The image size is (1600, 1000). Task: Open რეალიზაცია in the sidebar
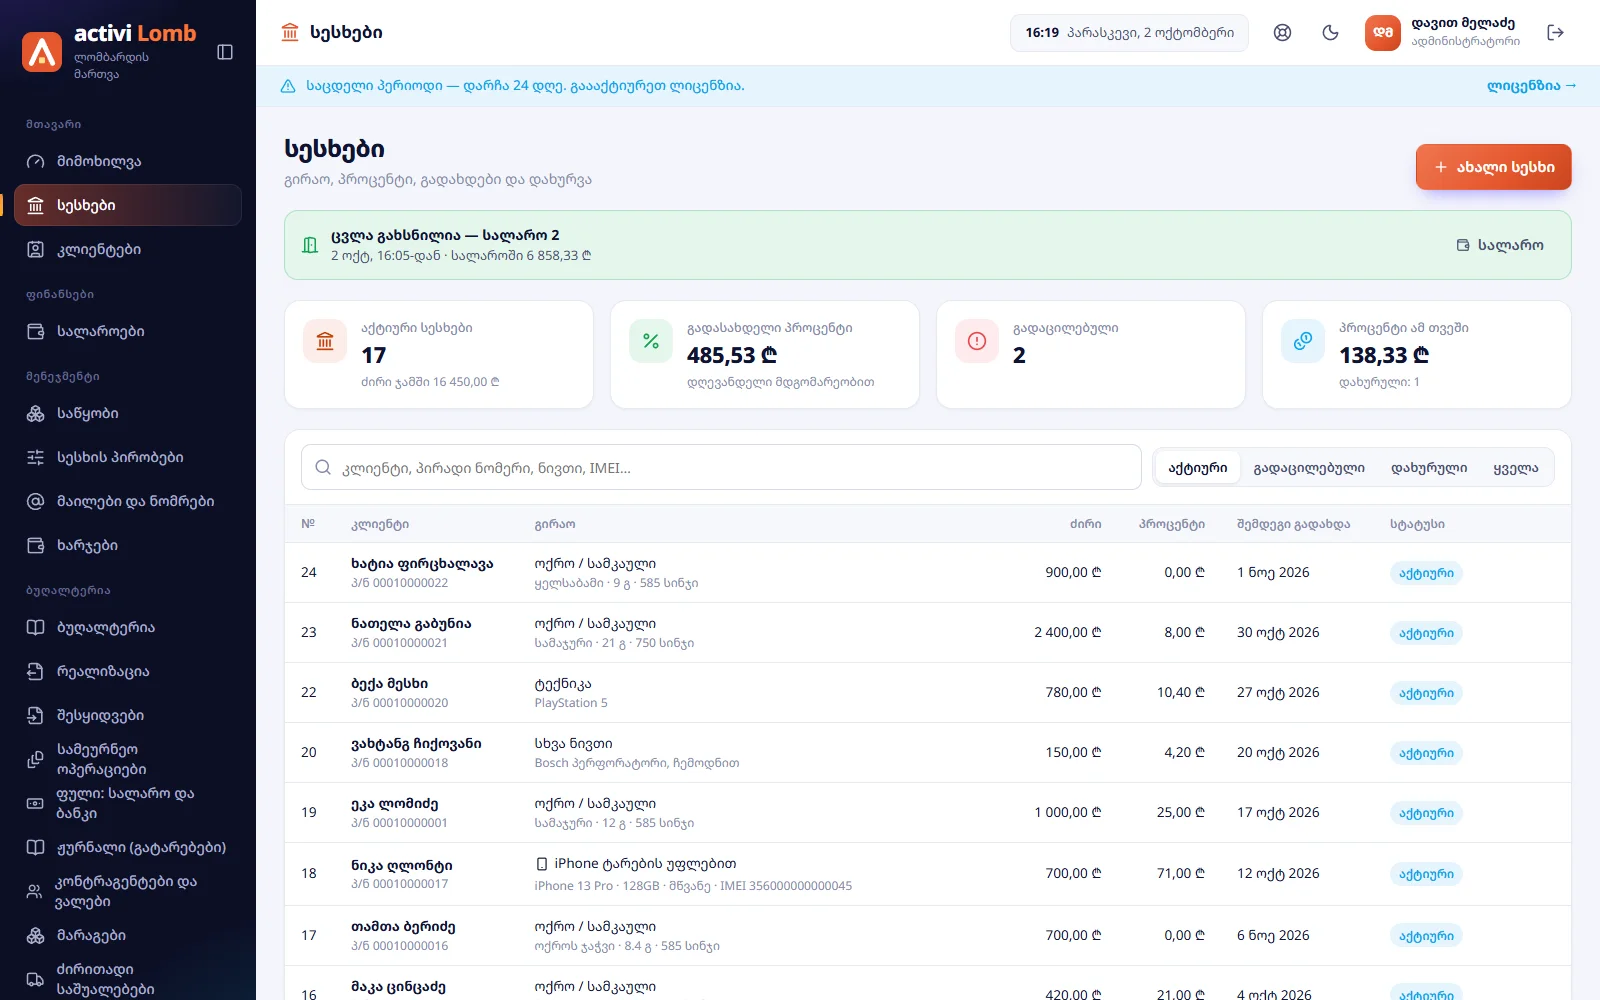[128, 671]
